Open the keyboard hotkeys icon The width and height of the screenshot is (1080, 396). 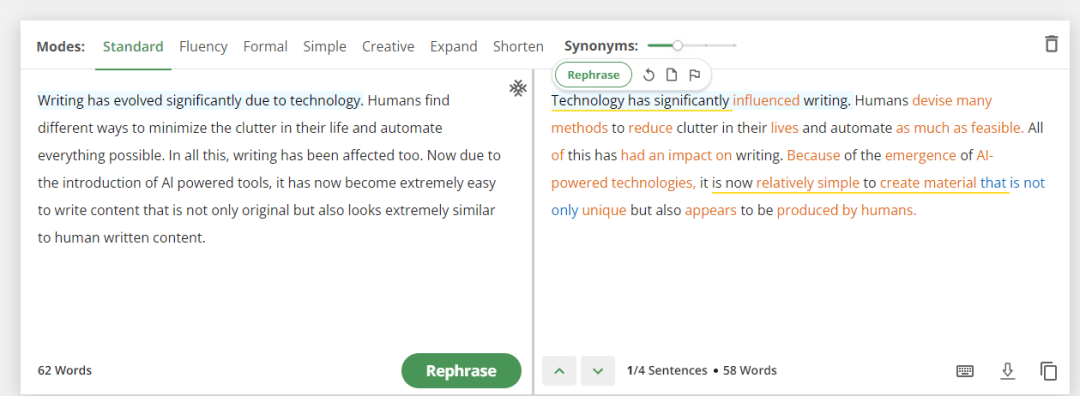[x=965, y=371]
